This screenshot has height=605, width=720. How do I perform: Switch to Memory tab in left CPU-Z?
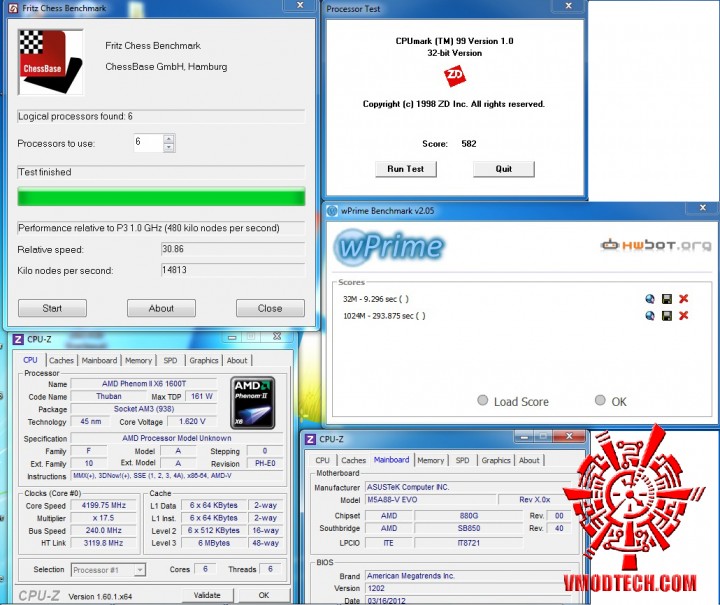click(x=138, y=360)
